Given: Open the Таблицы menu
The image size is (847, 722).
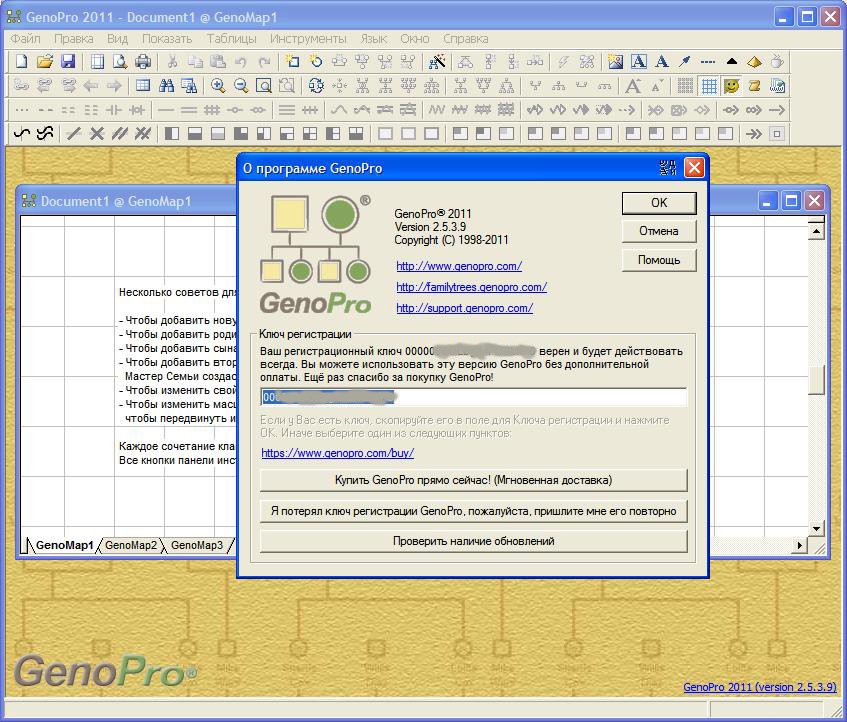Looking at the screenshot, I should [231, 39].
